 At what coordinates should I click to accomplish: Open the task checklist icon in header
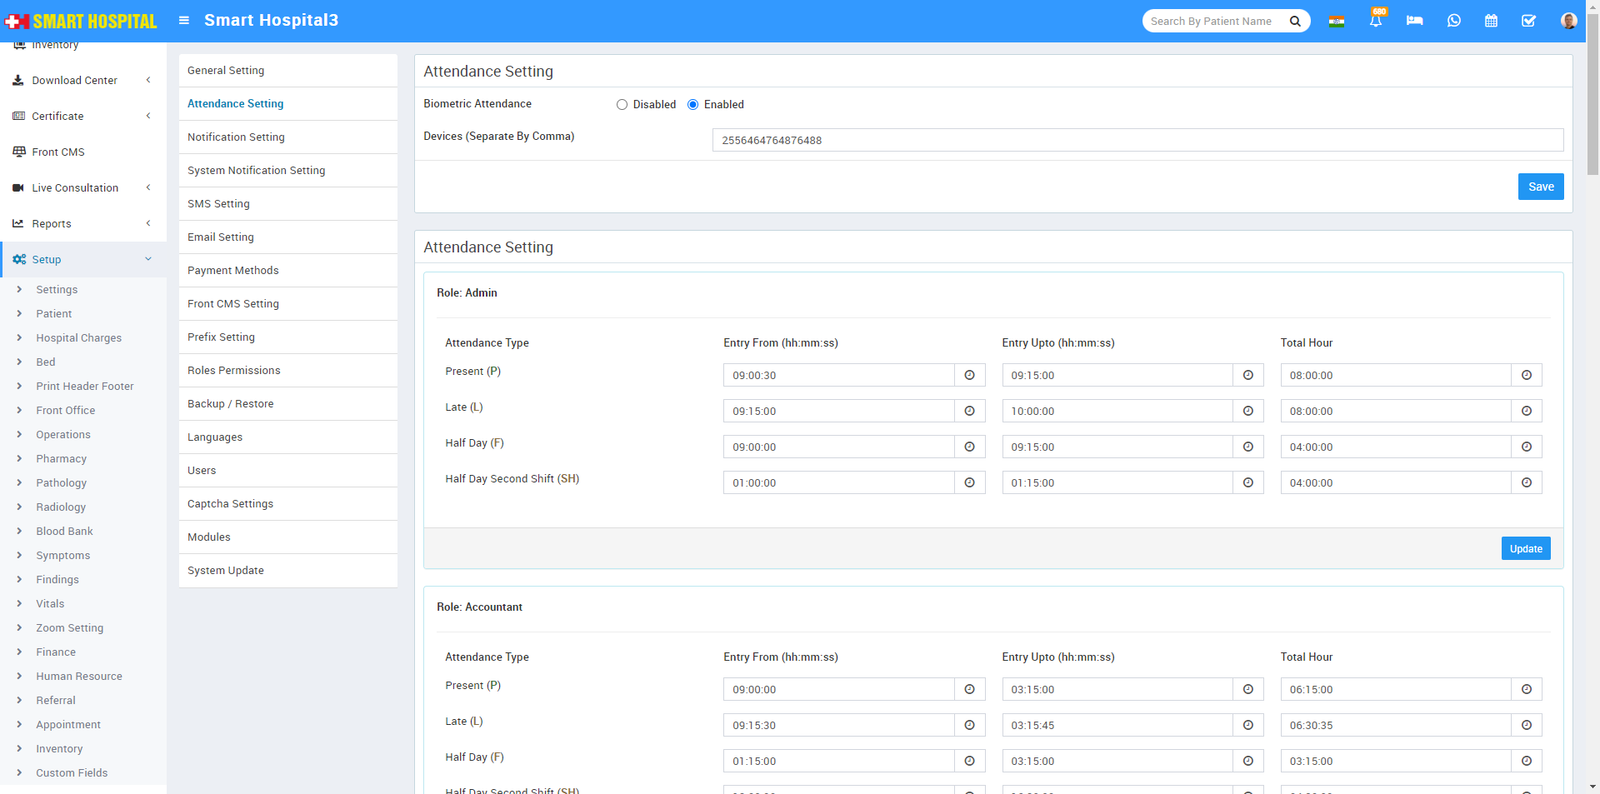click(x=1529, y=21)
